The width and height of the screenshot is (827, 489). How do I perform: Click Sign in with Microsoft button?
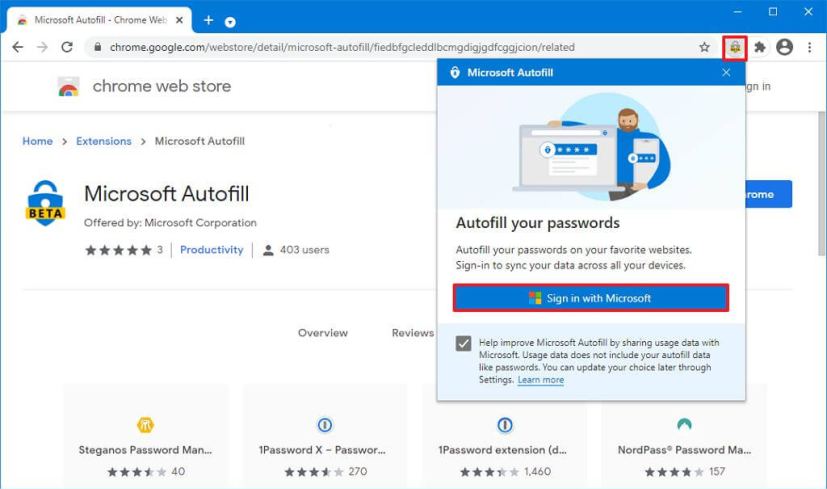pos(591,298)
